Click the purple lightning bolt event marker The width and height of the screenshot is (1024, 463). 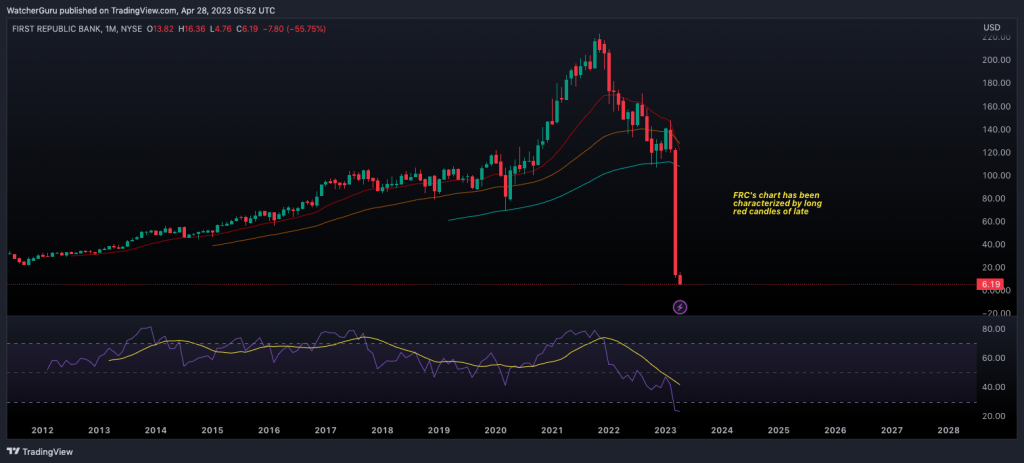[680, 307]
